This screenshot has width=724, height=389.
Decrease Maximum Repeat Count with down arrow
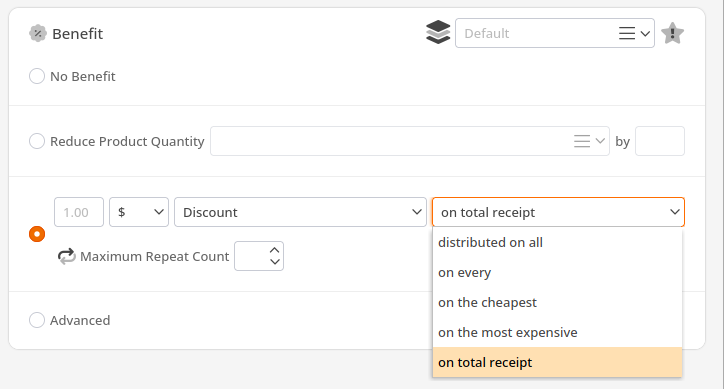[275, 261]
